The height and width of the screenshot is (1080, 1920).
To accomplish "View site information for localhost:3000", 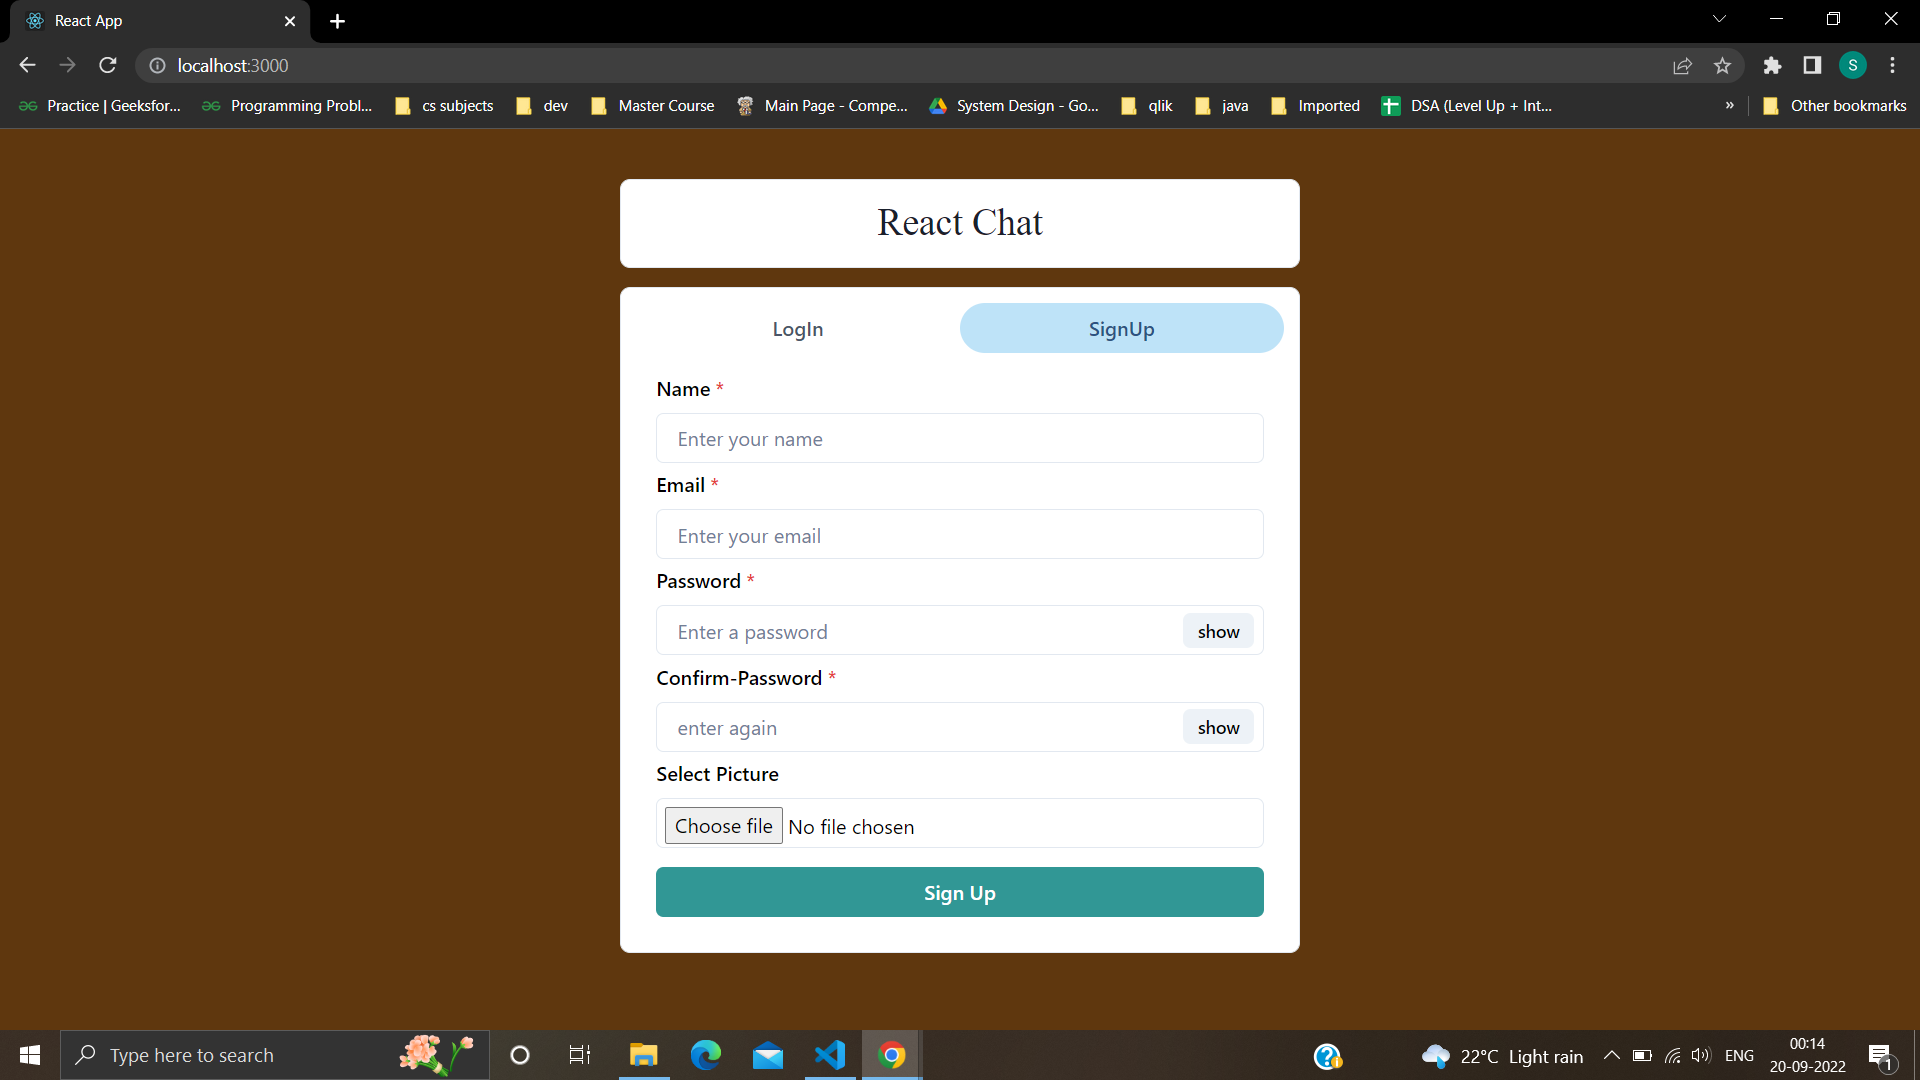I will (157, 65).
